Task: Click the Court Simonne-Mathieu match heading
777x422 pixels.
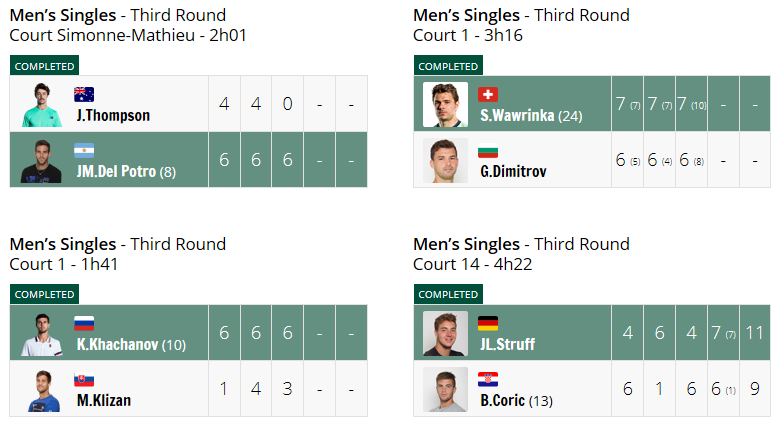Action: tap(128, 25)
